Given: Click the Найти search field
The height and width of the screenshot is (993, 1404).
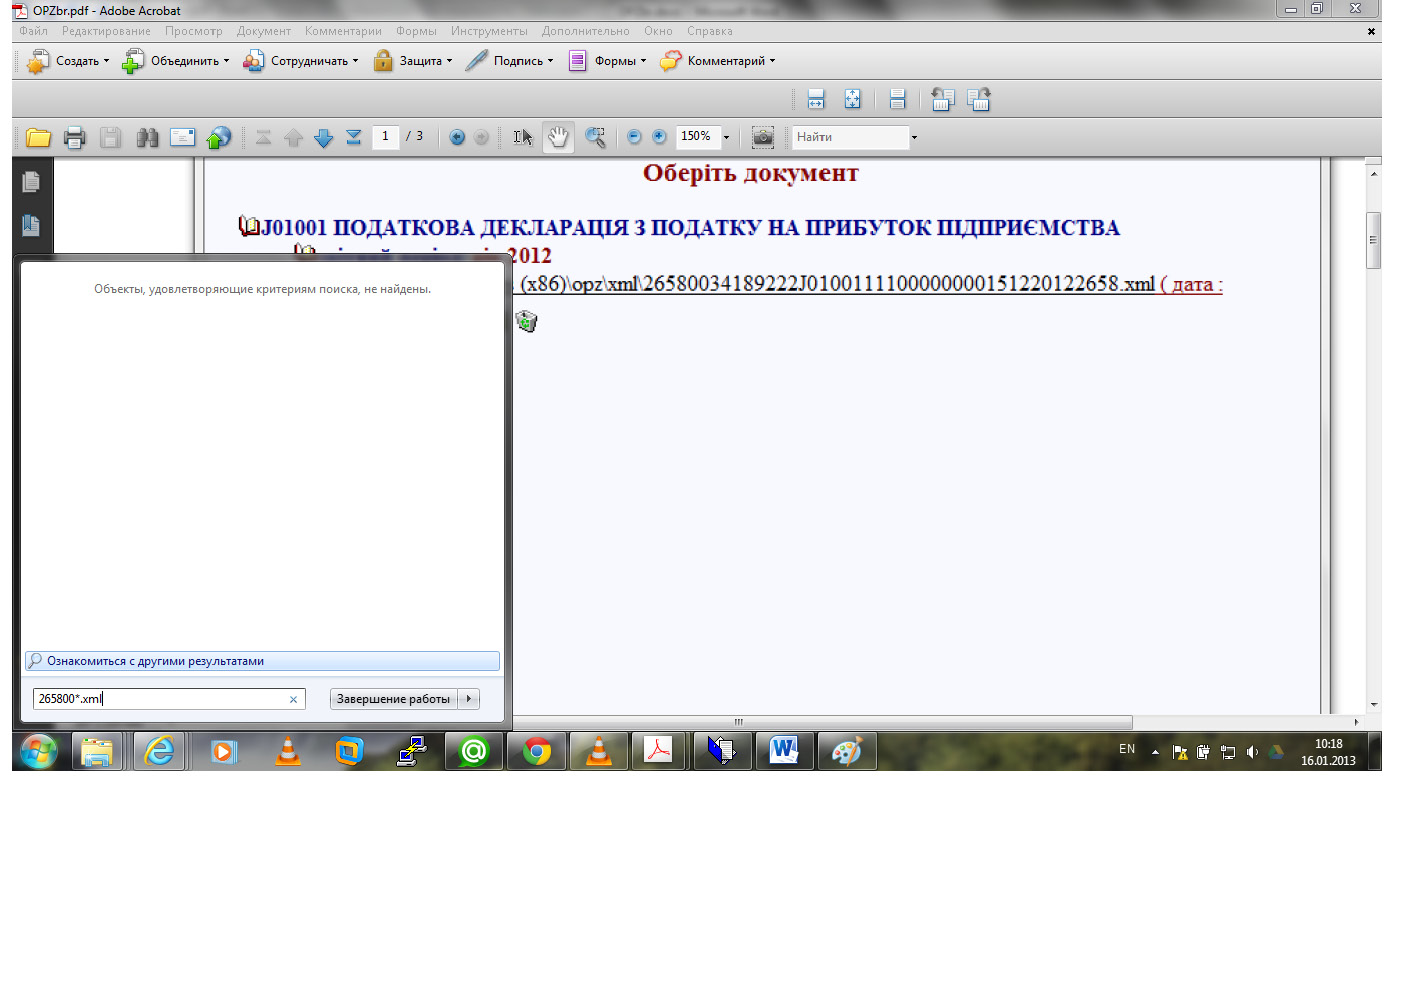Looking at the screenshot, I should pyautogui.click(x=850, y=137).
